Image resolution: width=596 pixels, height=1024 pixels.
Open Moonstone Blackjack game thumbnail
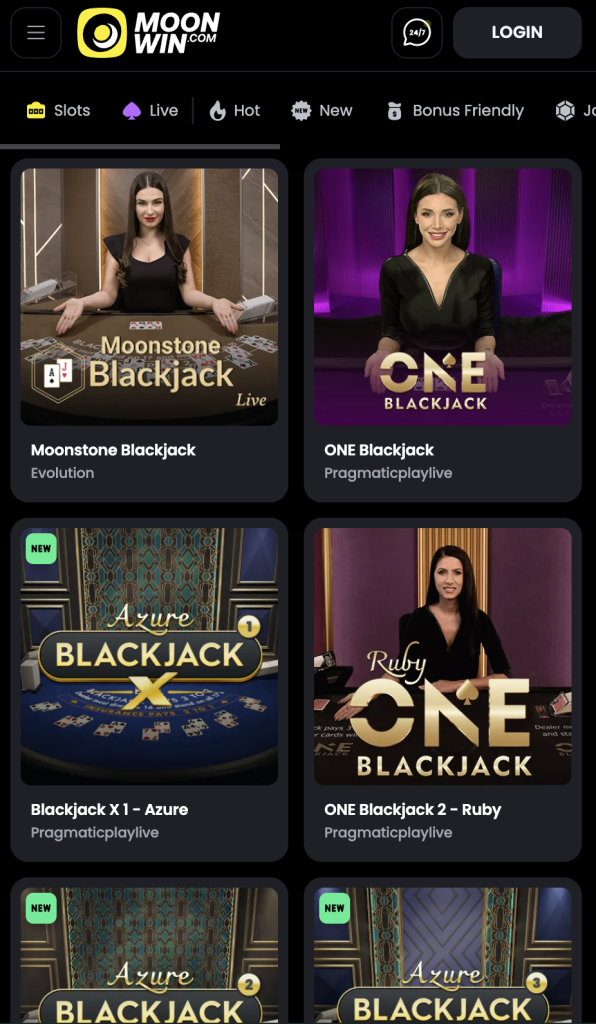(x=149, y=297)
